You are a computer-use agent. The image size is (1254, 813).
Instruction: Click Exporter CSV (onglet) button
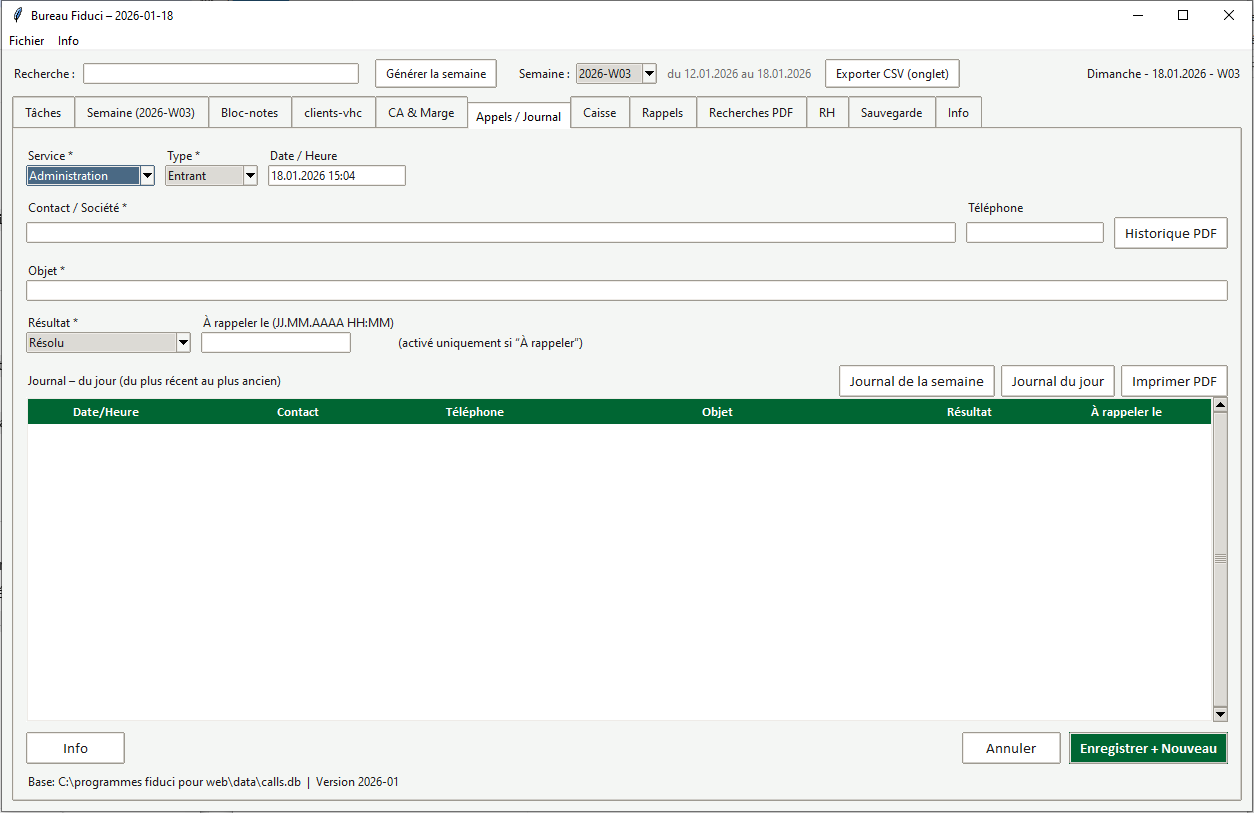(x=892, y=74)
